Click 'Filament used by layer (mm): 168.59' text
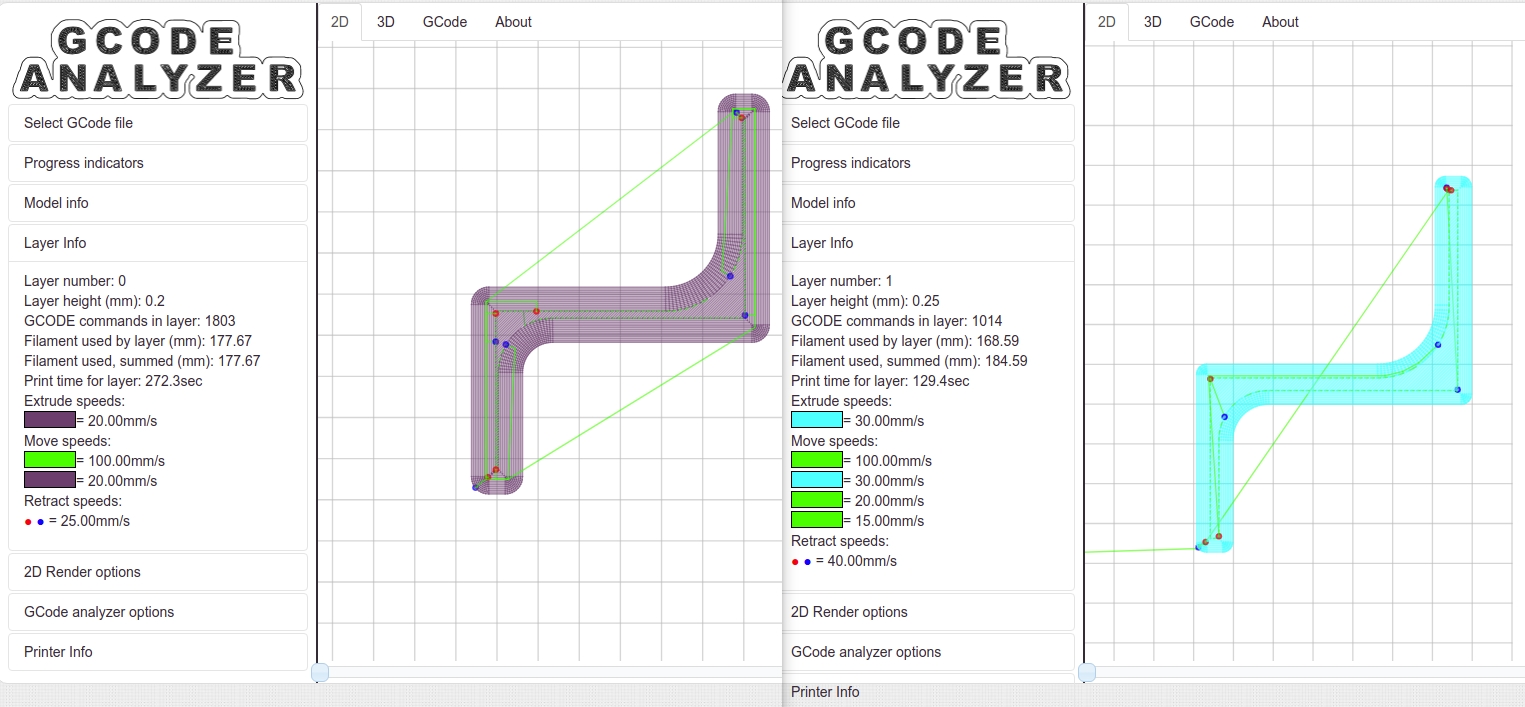The height and width of the screenshot is (707, 1525). (905, 341)
